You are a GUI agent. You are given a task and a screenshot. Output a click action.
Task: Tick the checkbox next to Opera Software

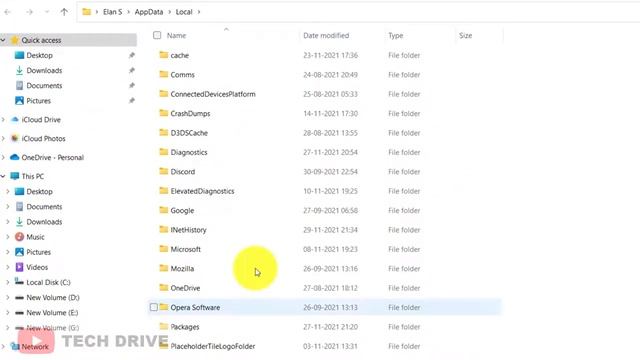pos(153,307)
